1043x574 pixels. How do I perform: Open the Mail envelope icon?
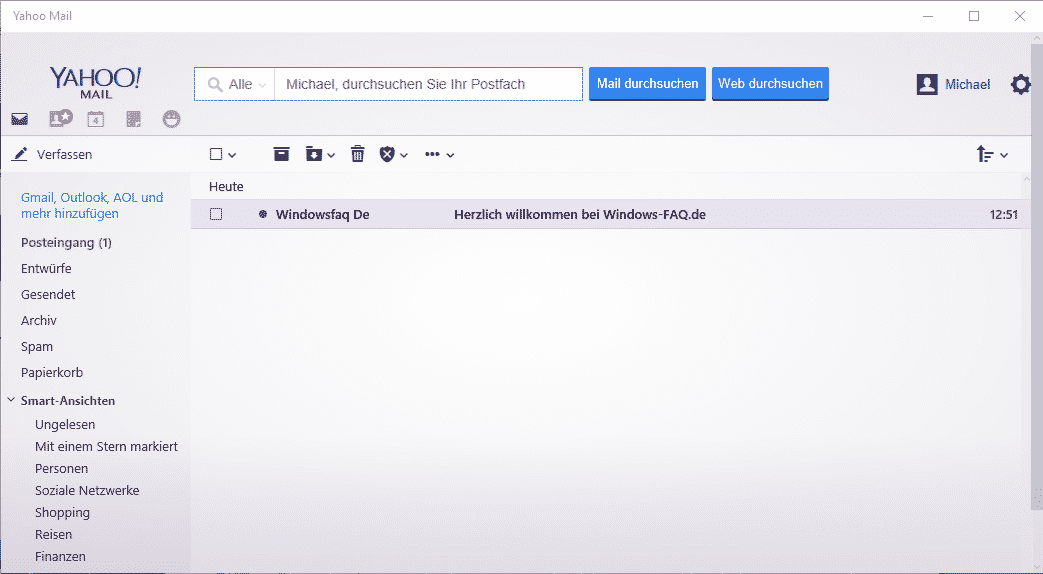click(19, 120)
